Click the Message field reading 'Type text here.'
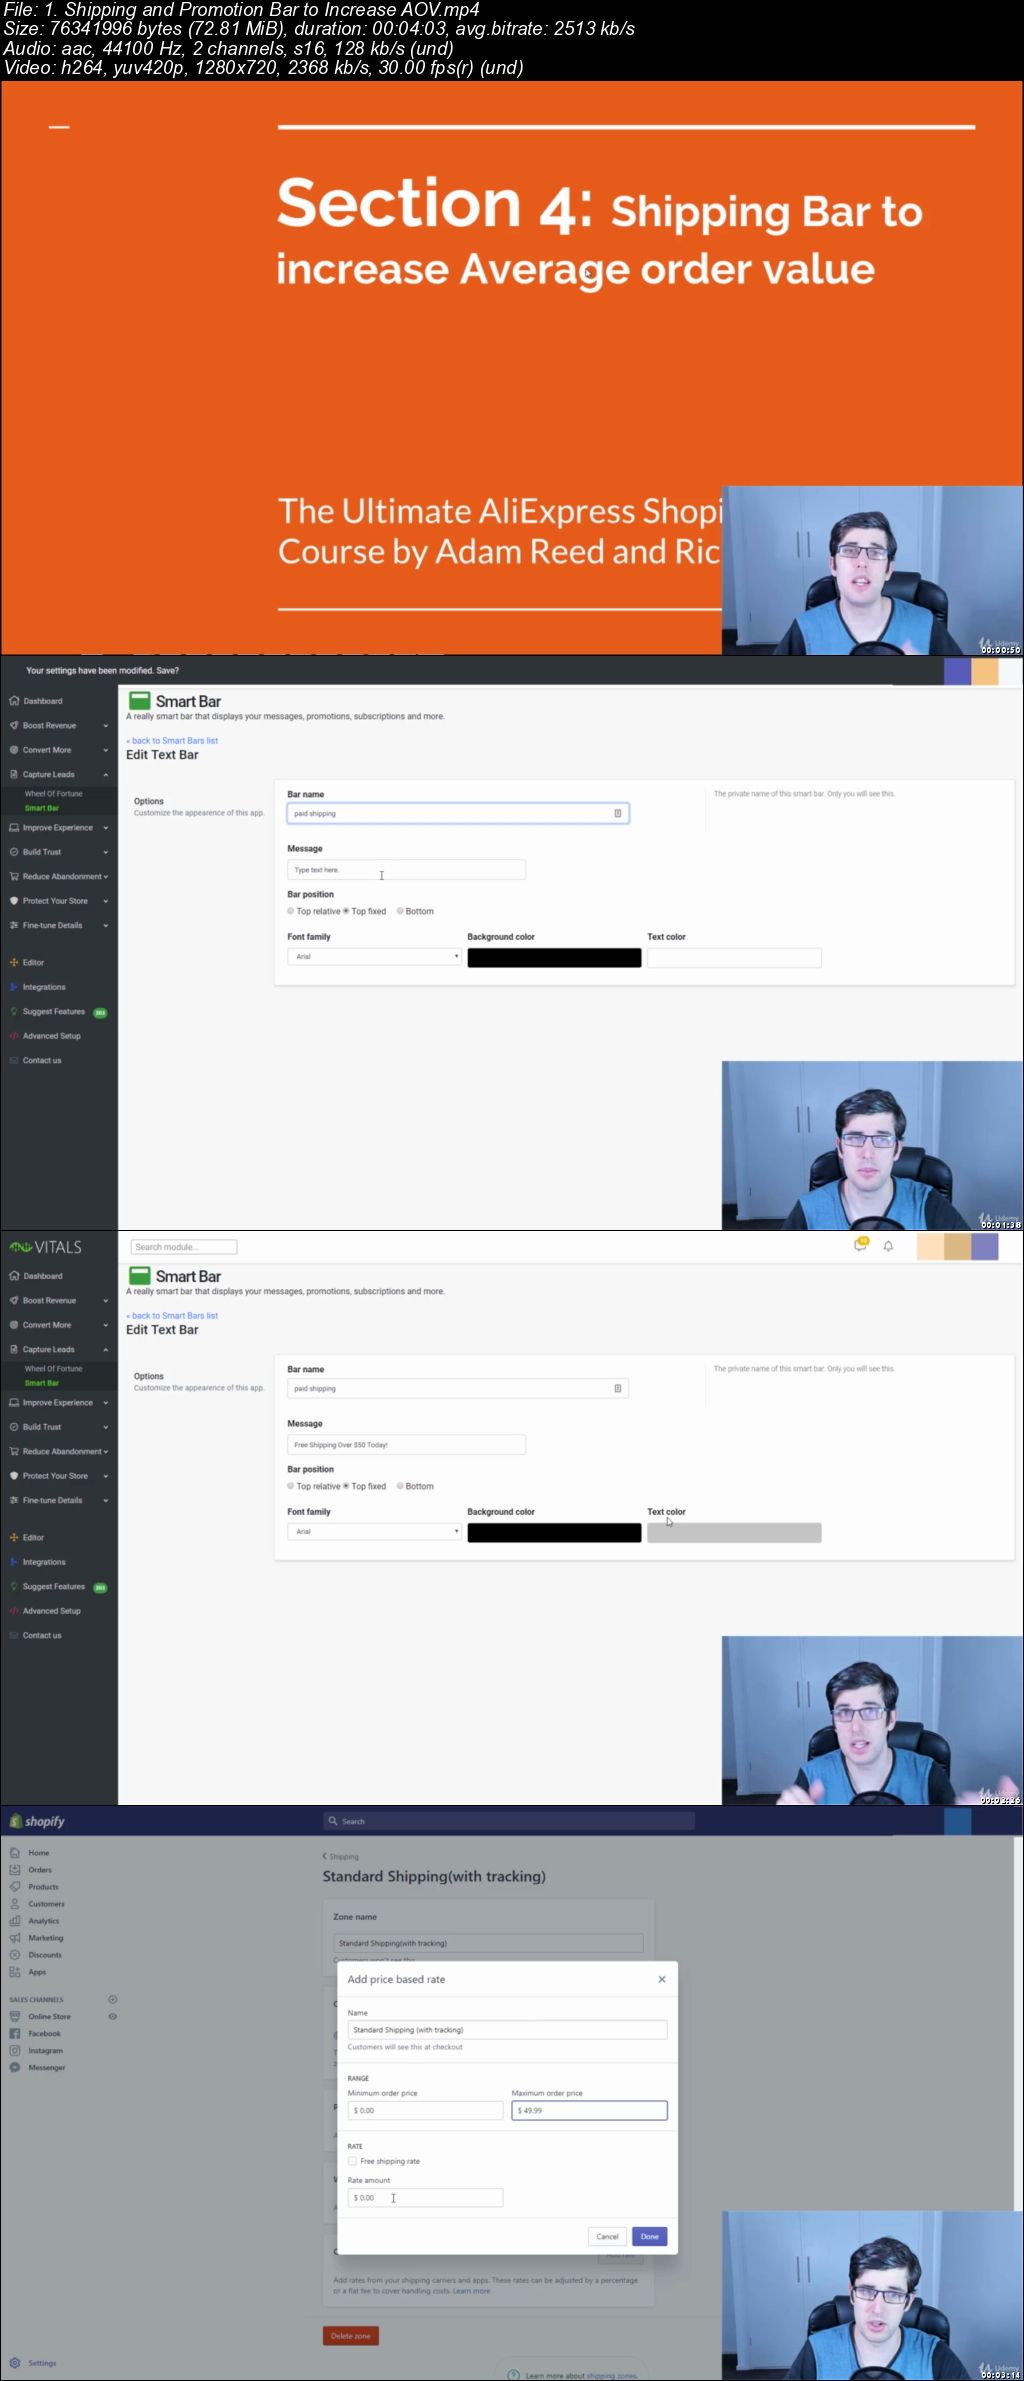Viewport: 1024px width, 2381px height. pos(406,870)
